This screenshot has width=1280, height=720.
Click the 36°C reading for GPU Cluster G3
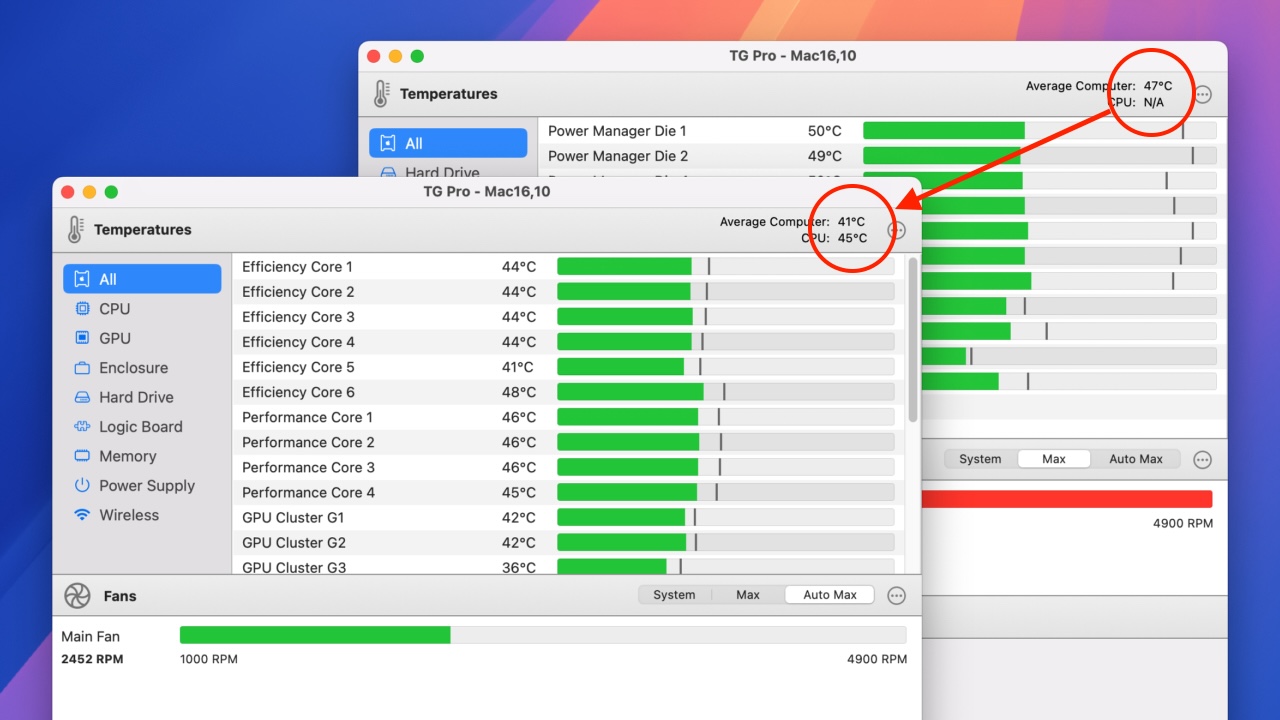[x=519, y=567]
